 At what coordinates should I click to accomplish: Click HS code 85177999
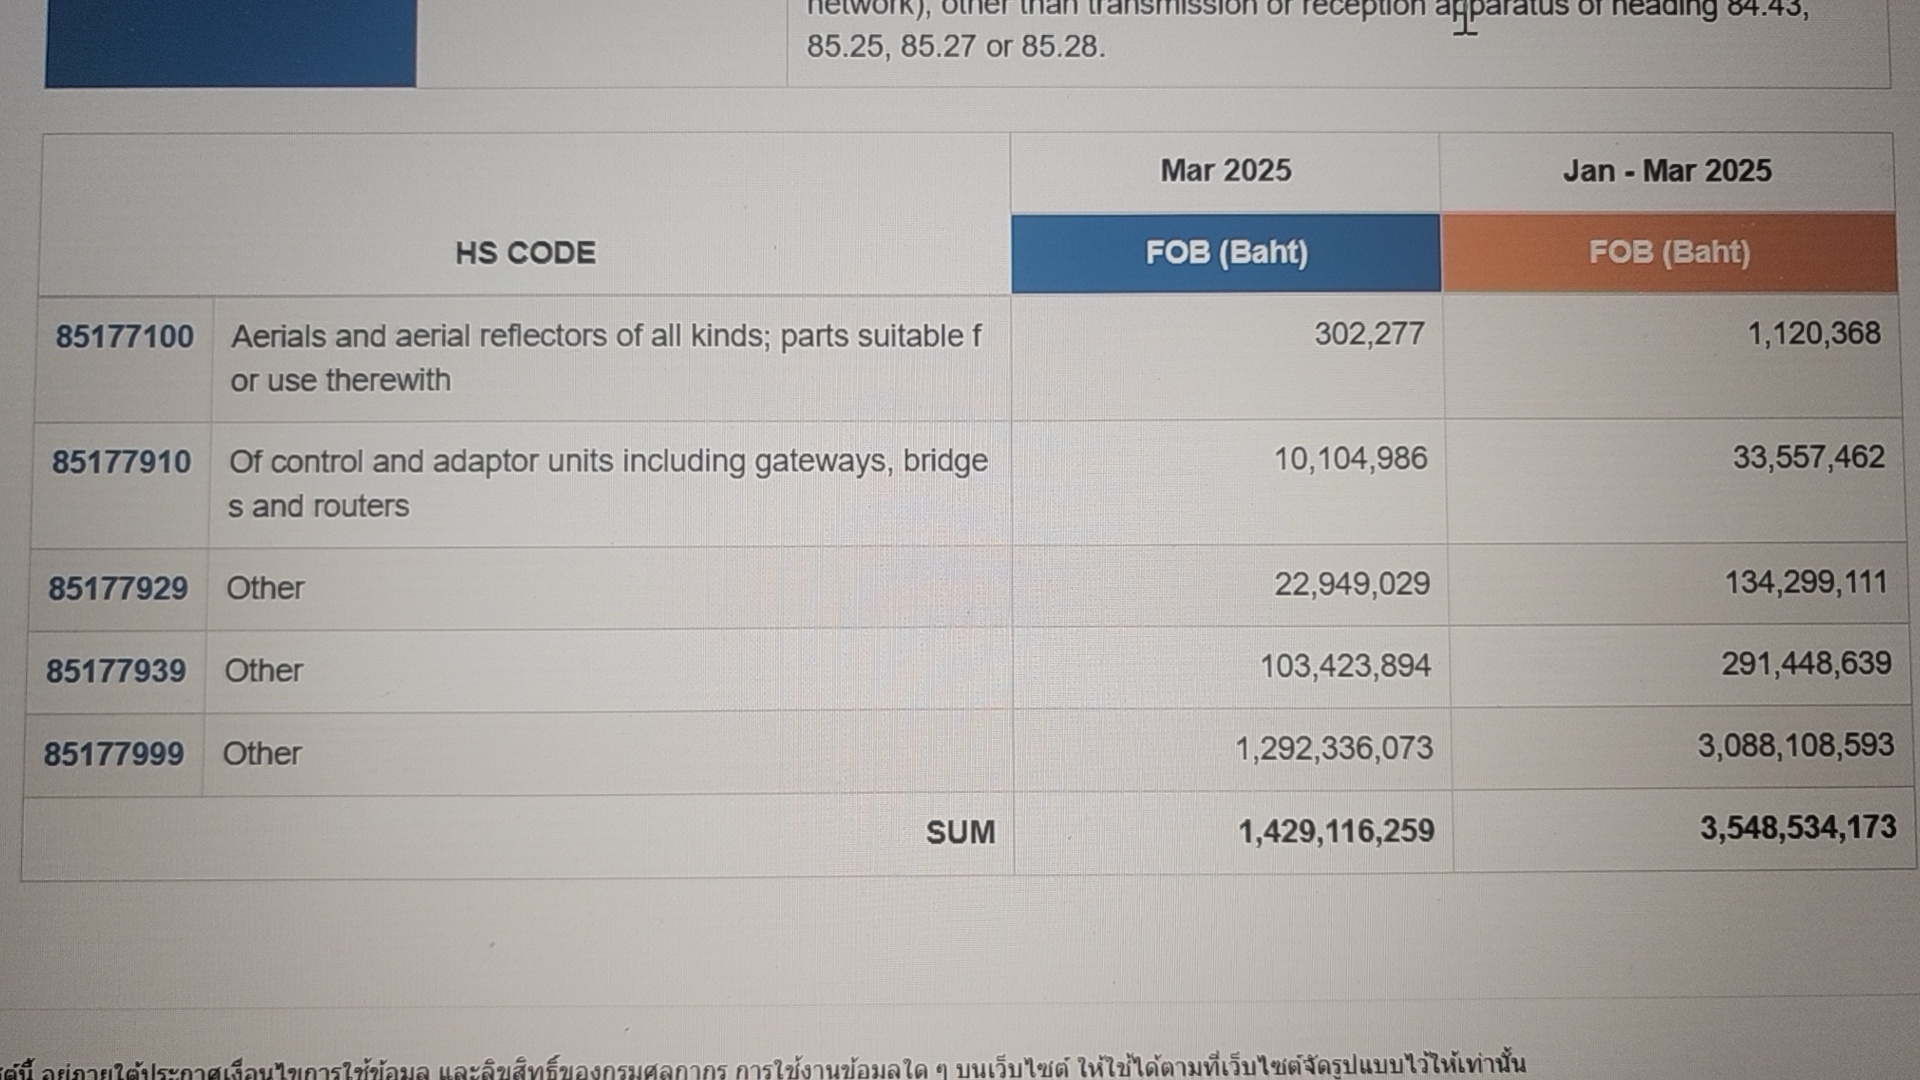[x=114, y=753]
